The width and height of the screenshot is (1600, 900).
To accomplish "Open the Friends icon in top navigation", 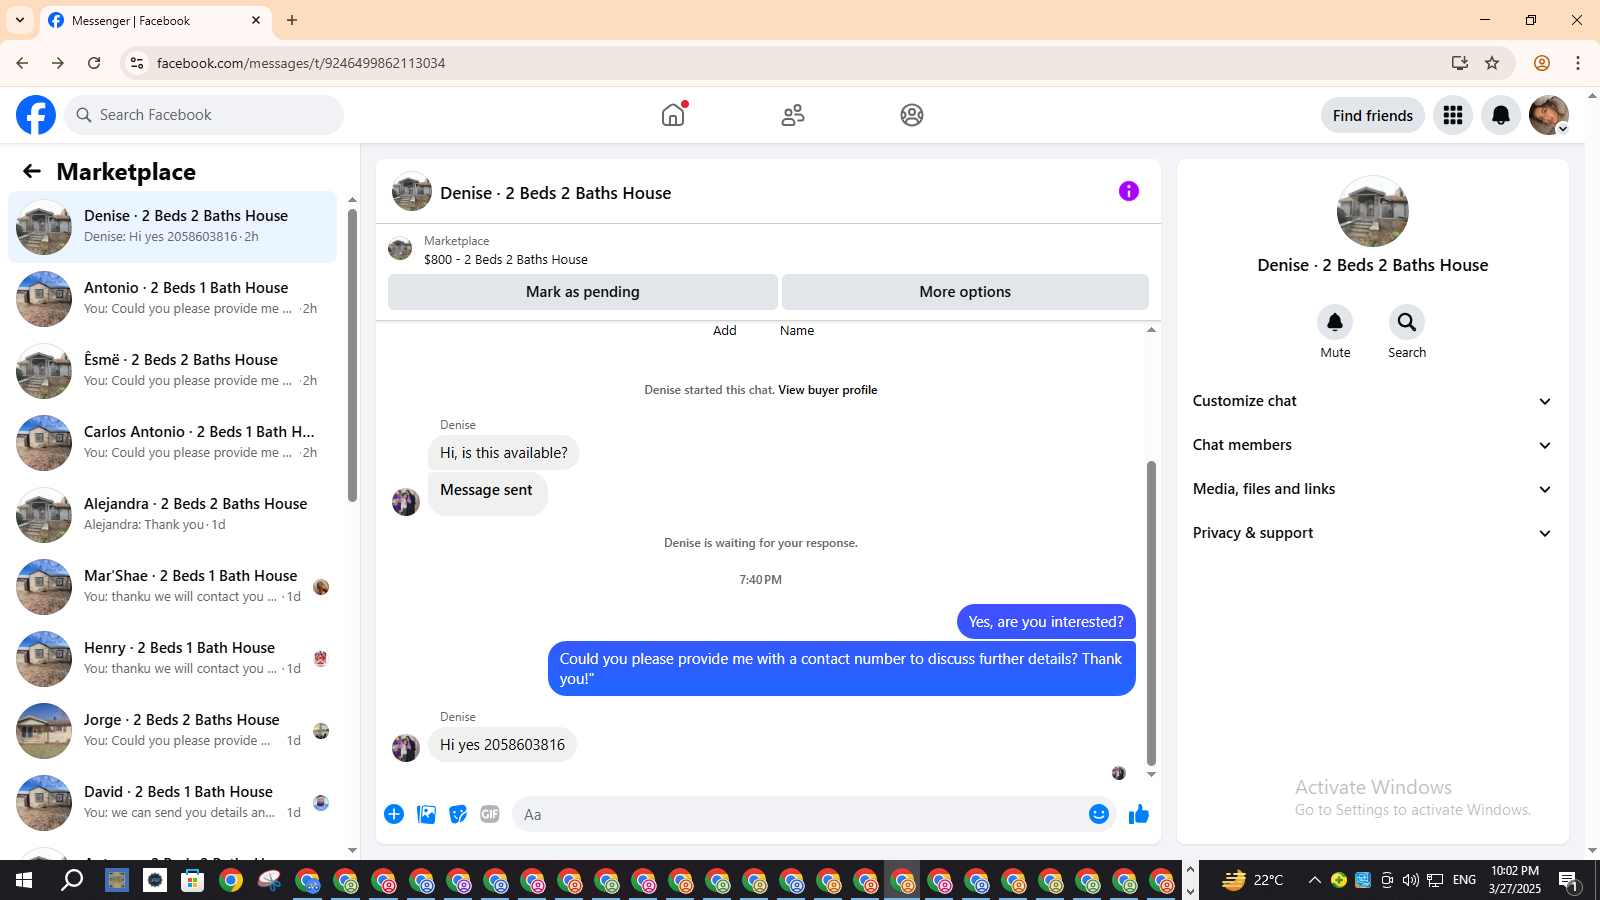I will click(x=793, y=115).
